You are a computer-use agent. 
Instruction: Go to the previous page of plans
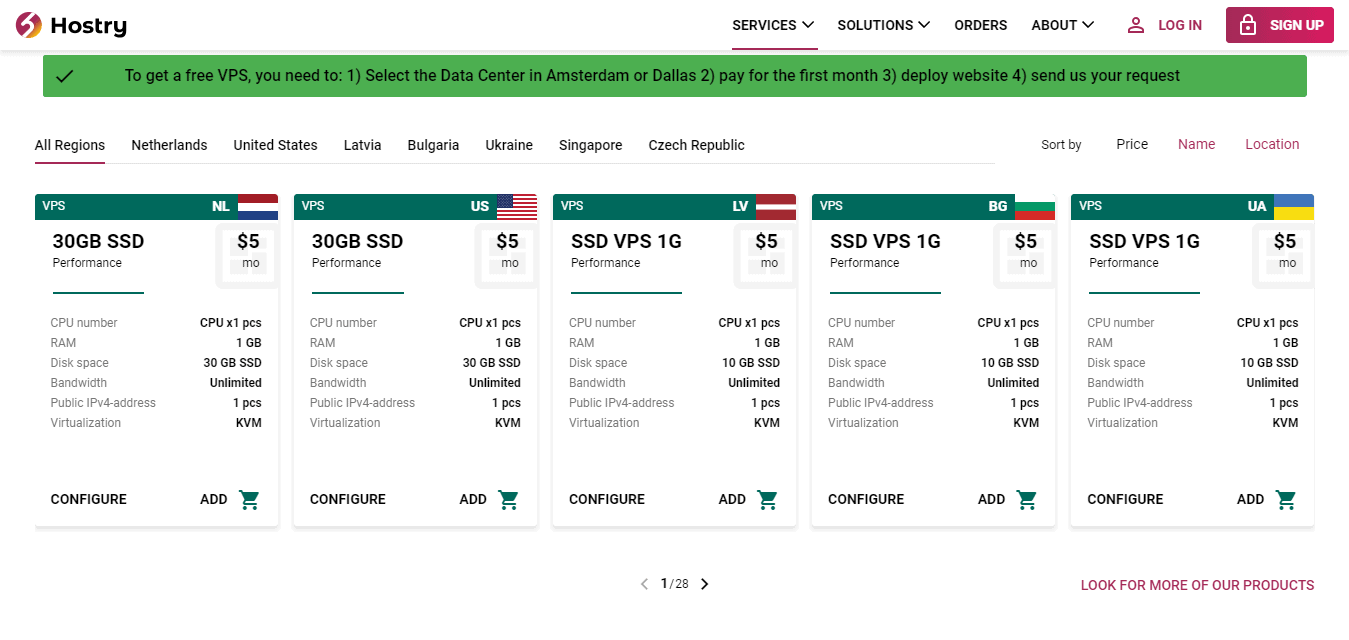click(x=644, y=584)
